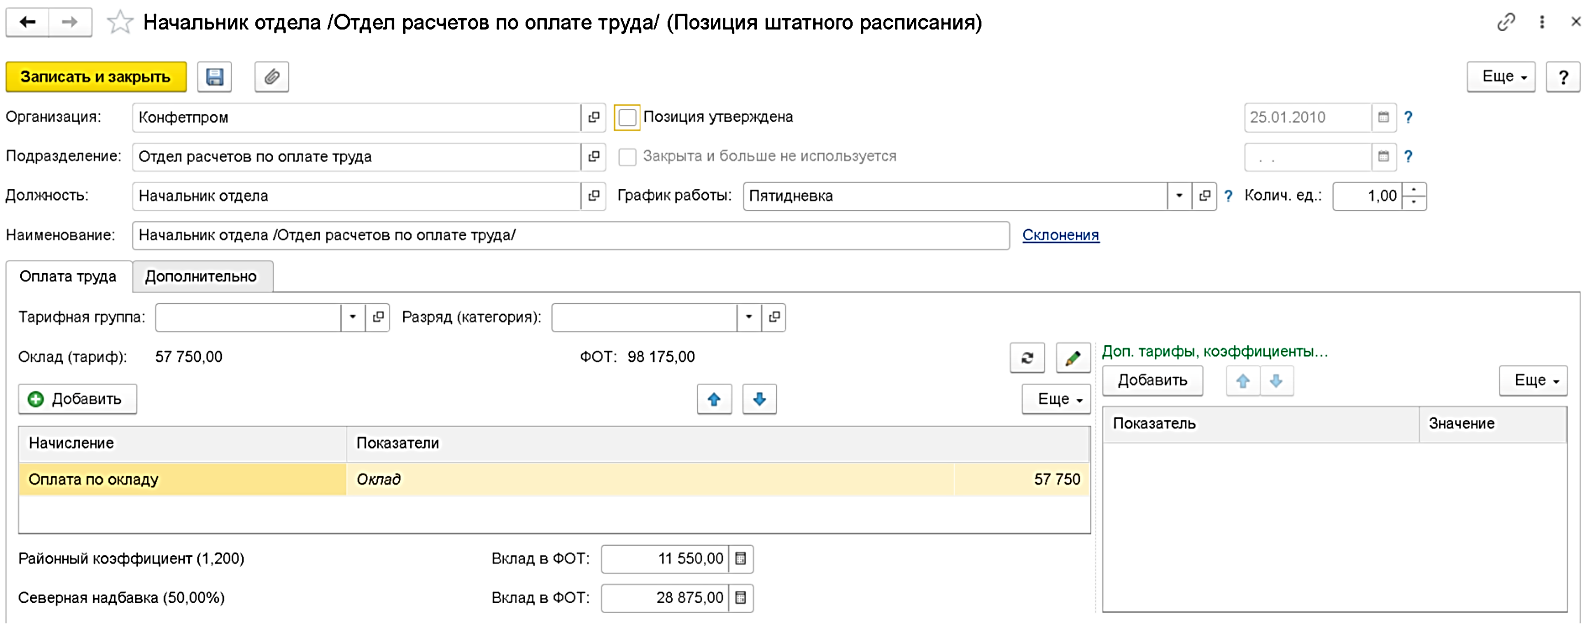Click the Показатель column header

[1261, 424]
